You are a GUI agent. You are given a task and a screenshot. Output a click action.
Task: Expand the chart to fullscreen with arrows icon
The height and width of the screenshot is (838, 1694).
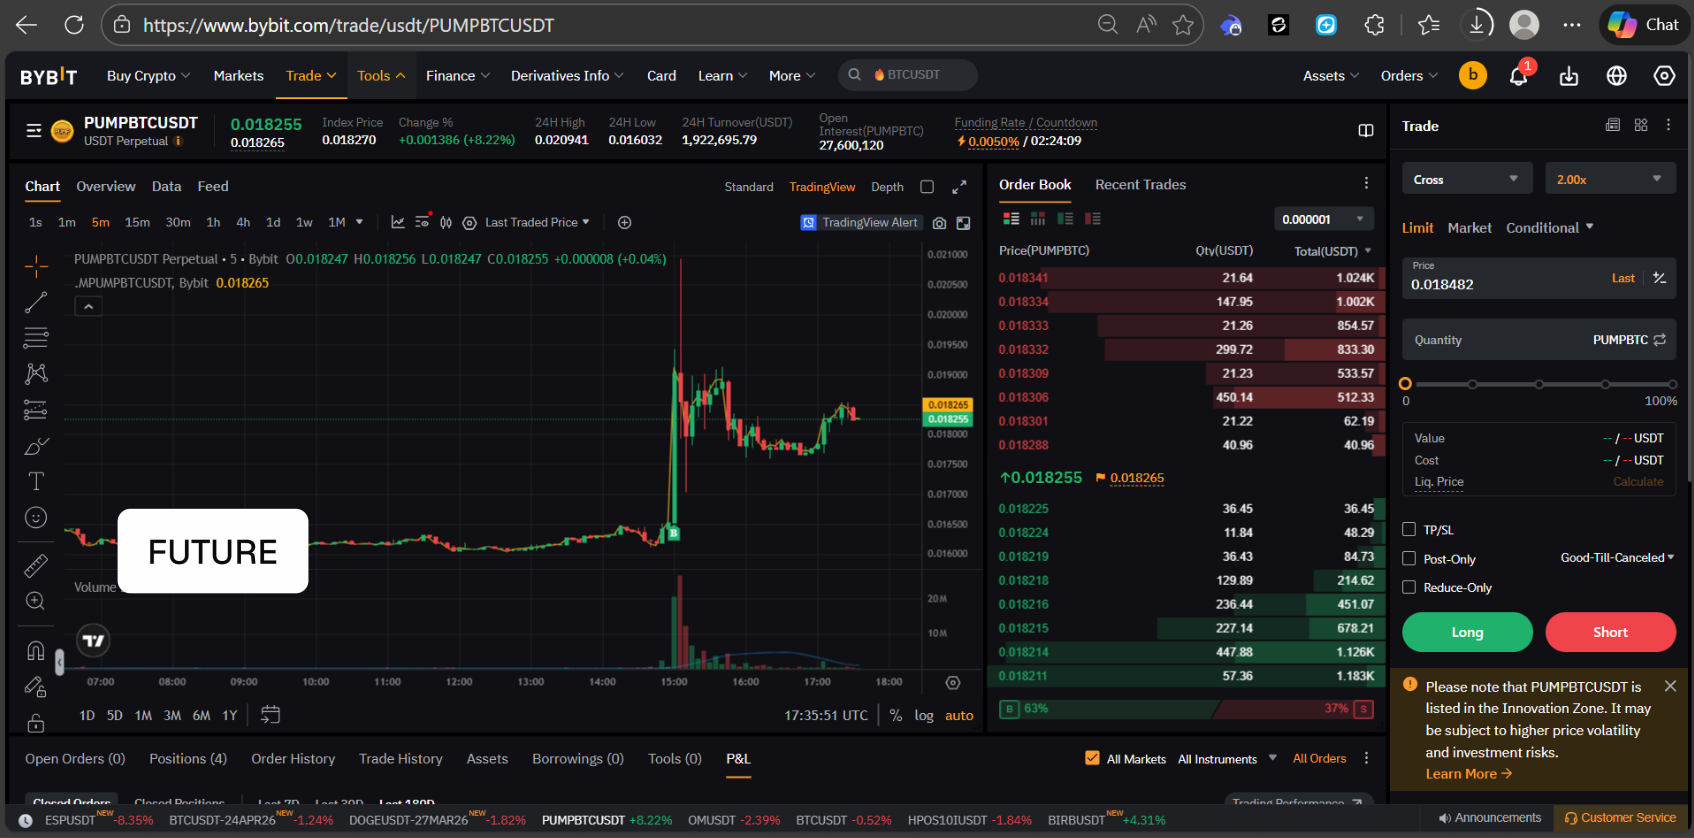(959, 187)
